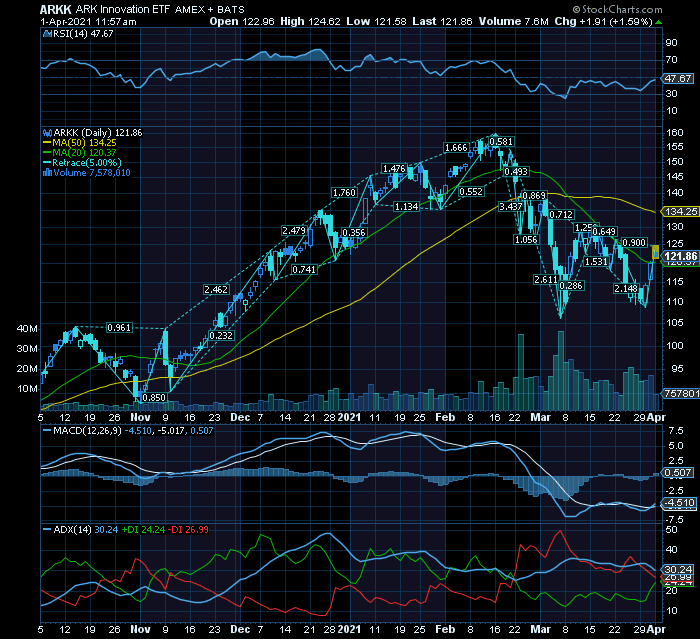Click the Retrace(5.00%) legend entry

coord(87,163)
